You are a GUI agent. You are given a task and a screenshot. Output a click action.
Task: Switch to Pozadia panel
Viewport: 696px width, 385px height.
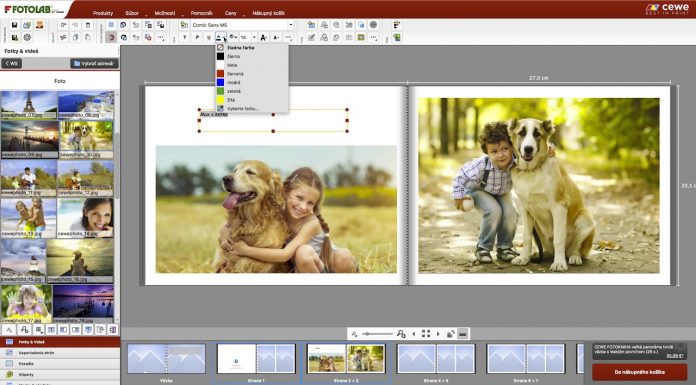[x=60, y=363]
